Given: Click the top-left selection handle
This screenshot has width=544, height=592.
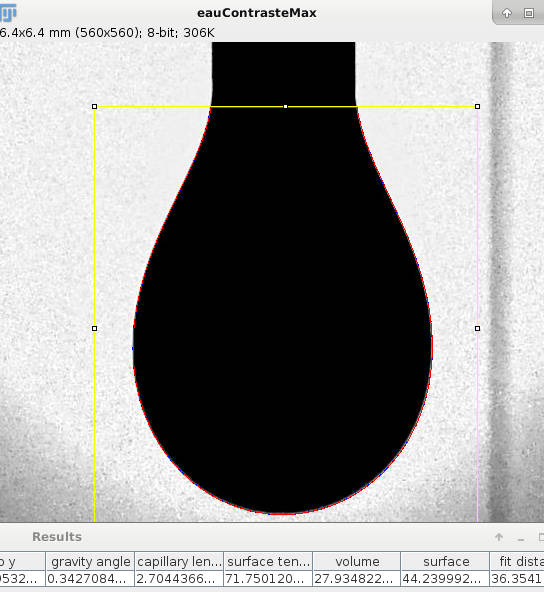Looking at the screenshot, I should [x=94, y=107].
